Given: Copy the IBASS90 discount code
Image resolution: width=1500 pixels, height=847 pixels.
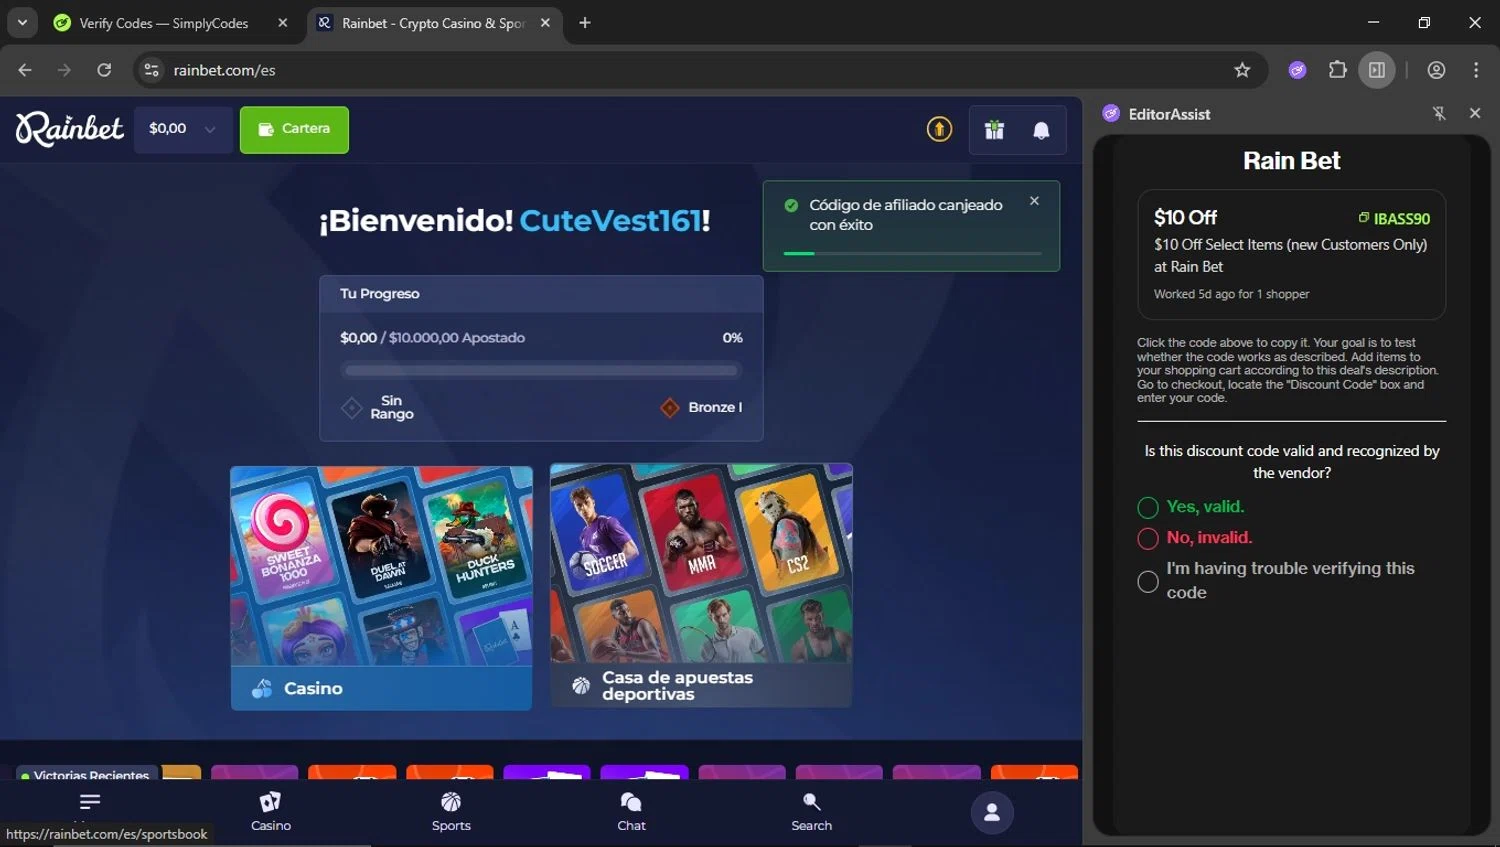Looking at the screenshot, I should coord(1394,218).
